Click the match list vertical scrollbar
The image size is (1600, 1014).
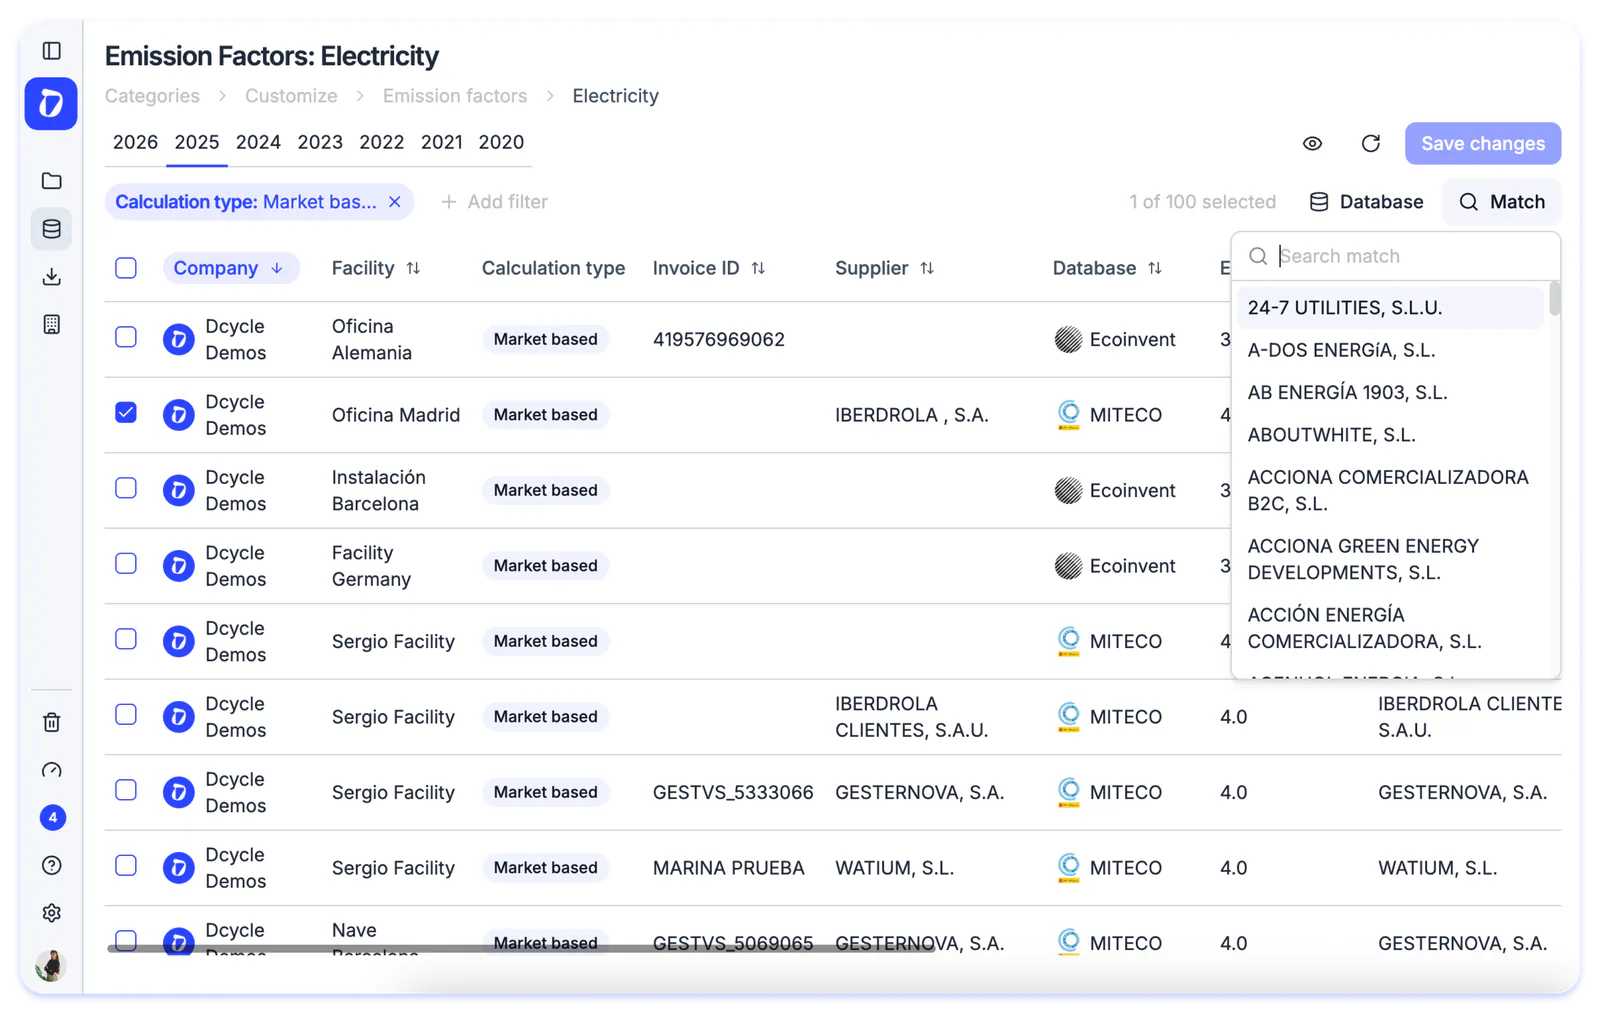(x=1554, y=298)
